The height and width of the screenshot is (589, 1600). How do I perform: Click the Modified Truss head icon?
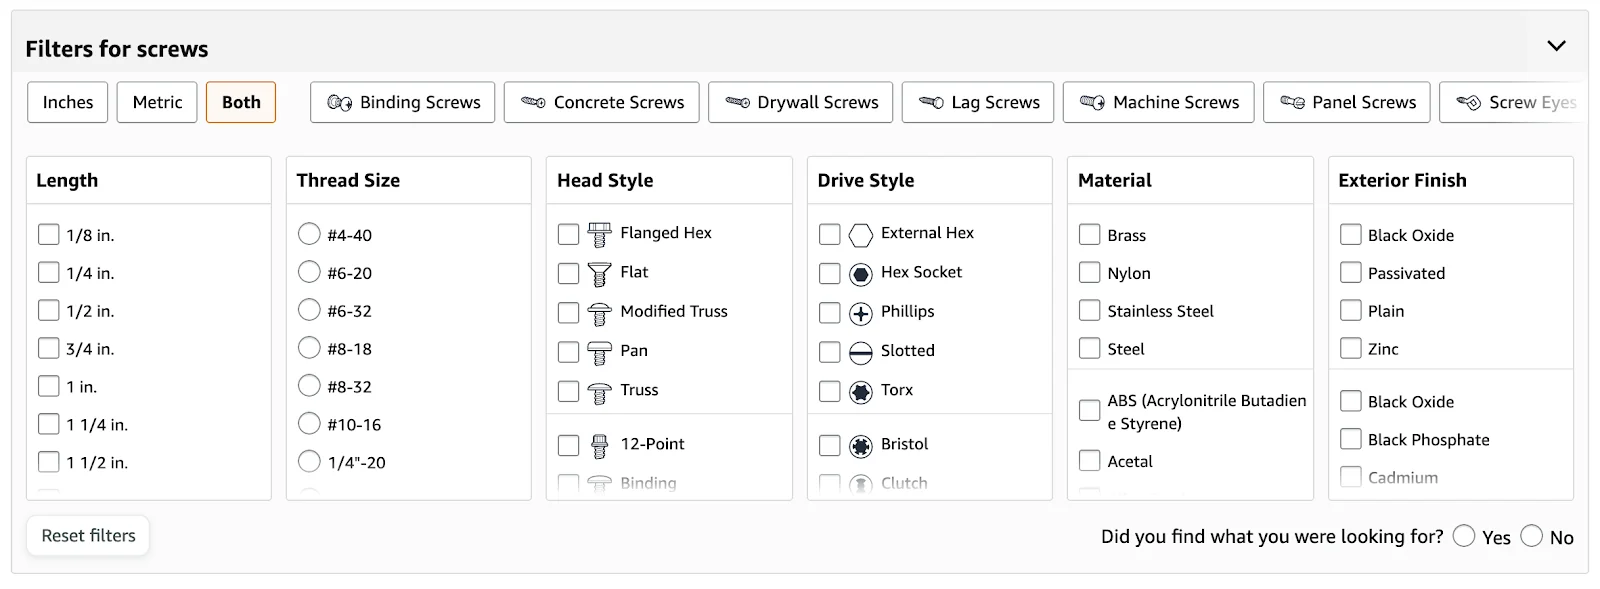(599, 313)
